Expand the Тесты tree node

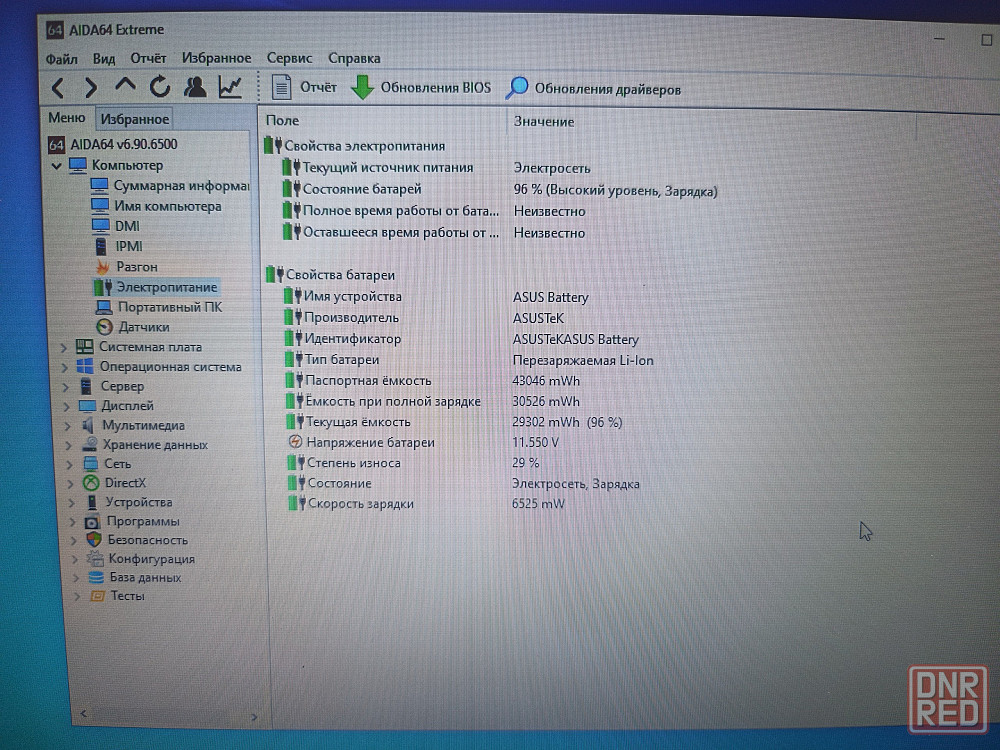pyautogui.click(x=77, y=596)
